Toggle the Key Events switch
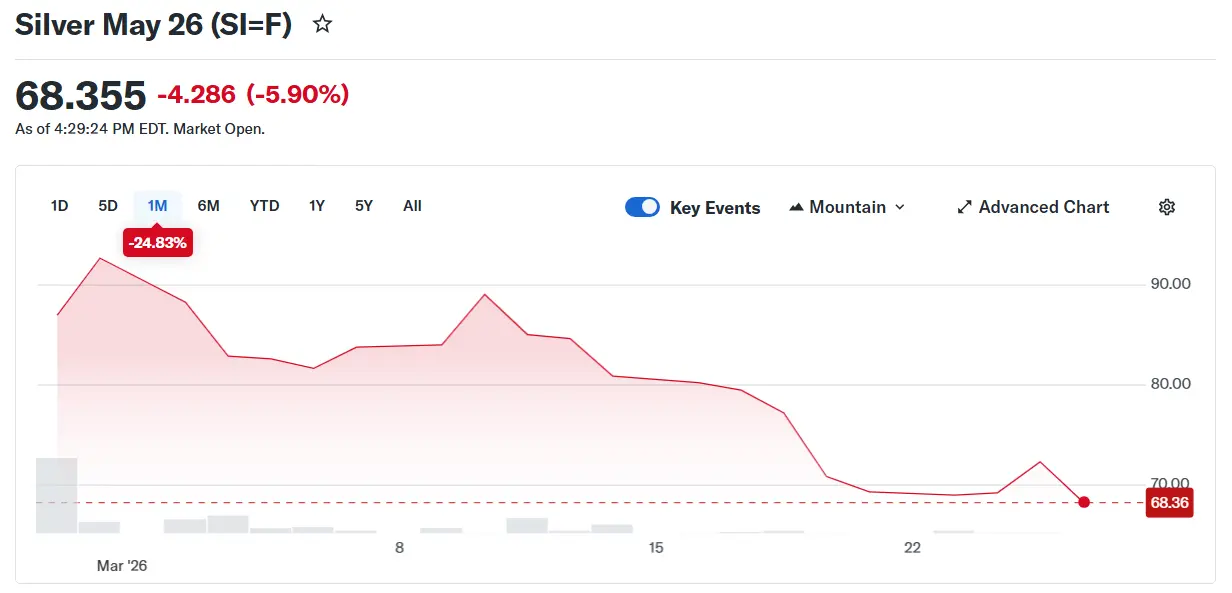Image resolution: width=1232 pixels, height=593 pixels. pyautogui.click(x=642, y=207)
